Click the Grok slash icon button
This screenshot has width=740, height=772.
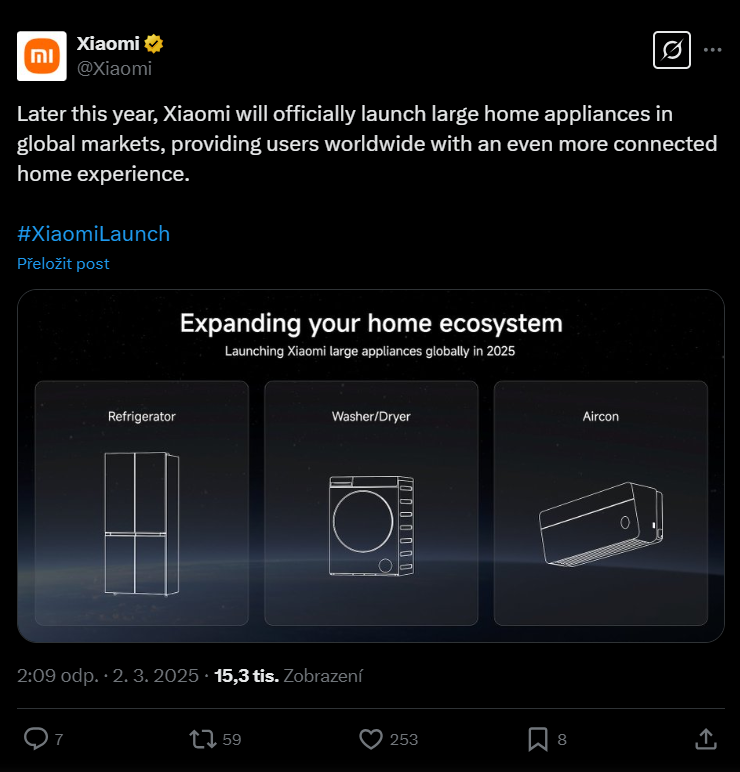672,49
